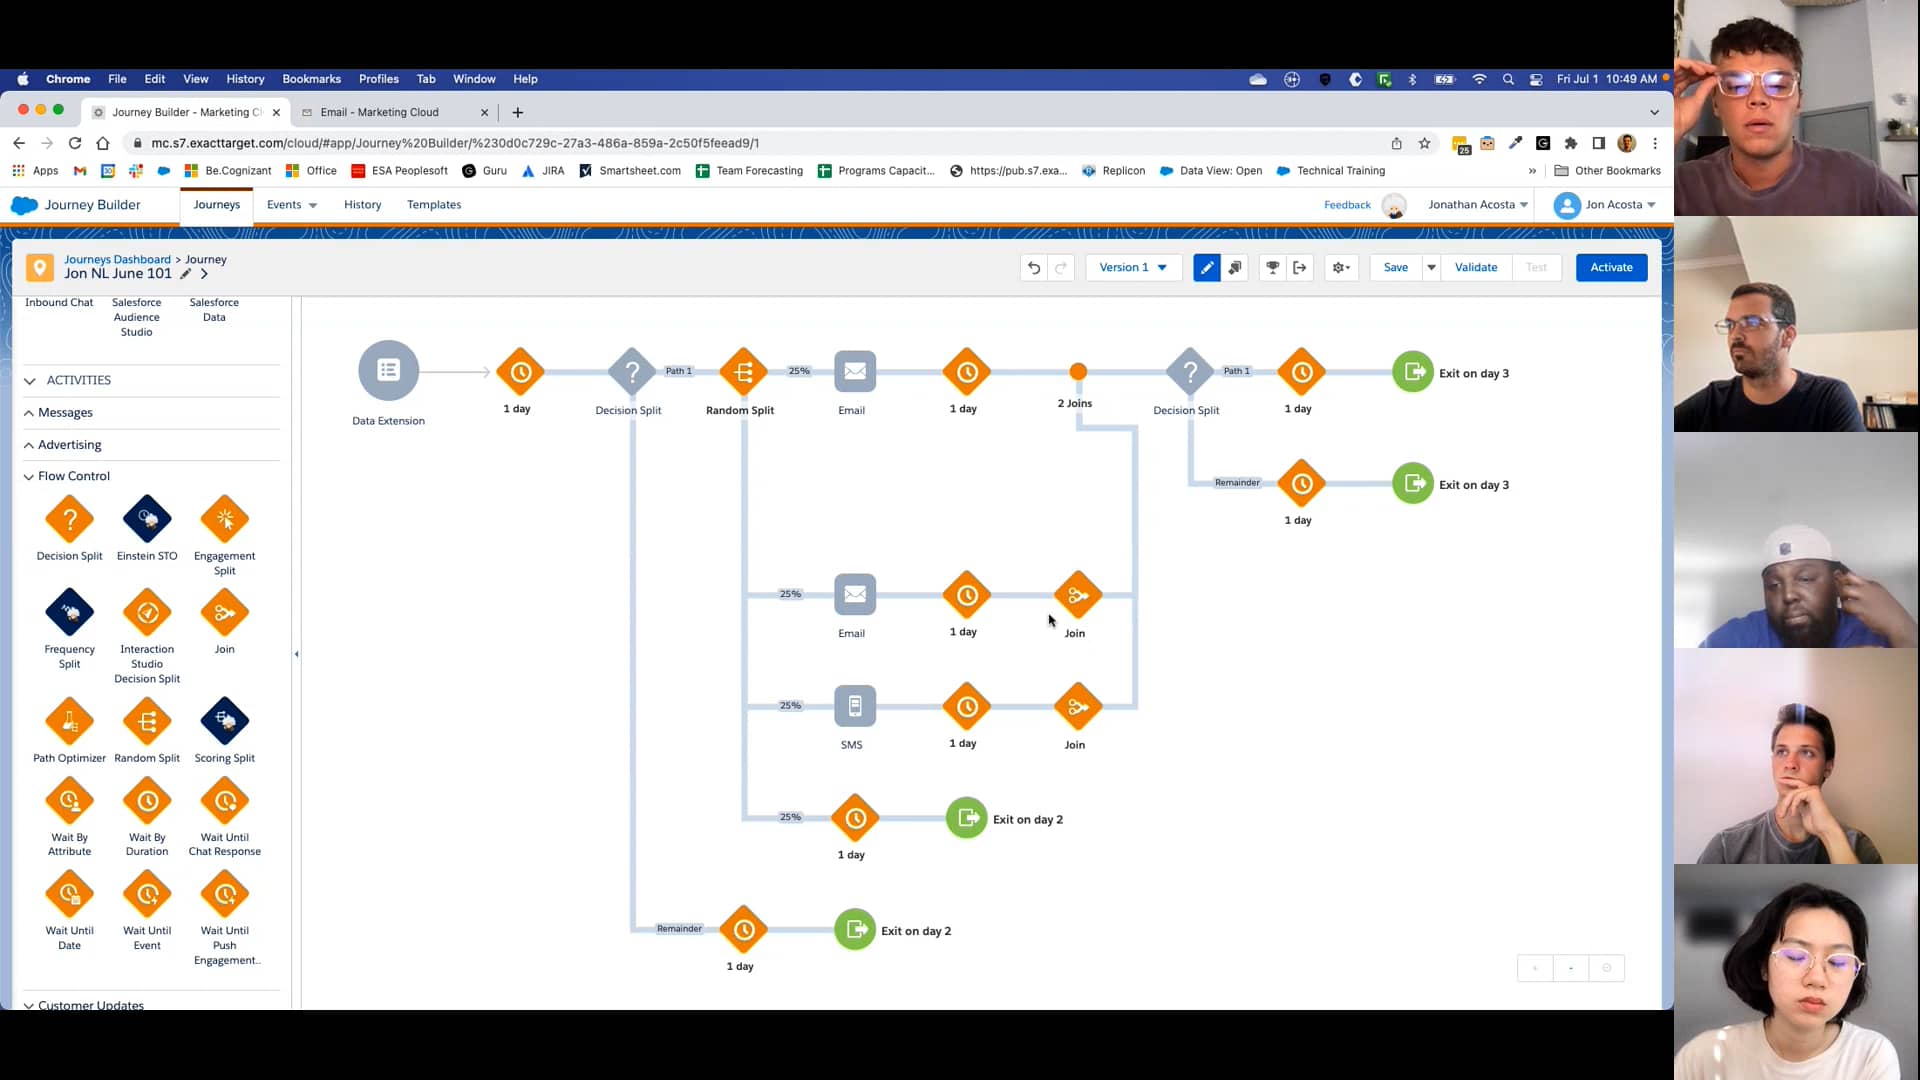Image resolution: width=1920 pixels, height=1080 pixels.
Task: Select the Decision Split flow control icon
Action: point(69,520)
